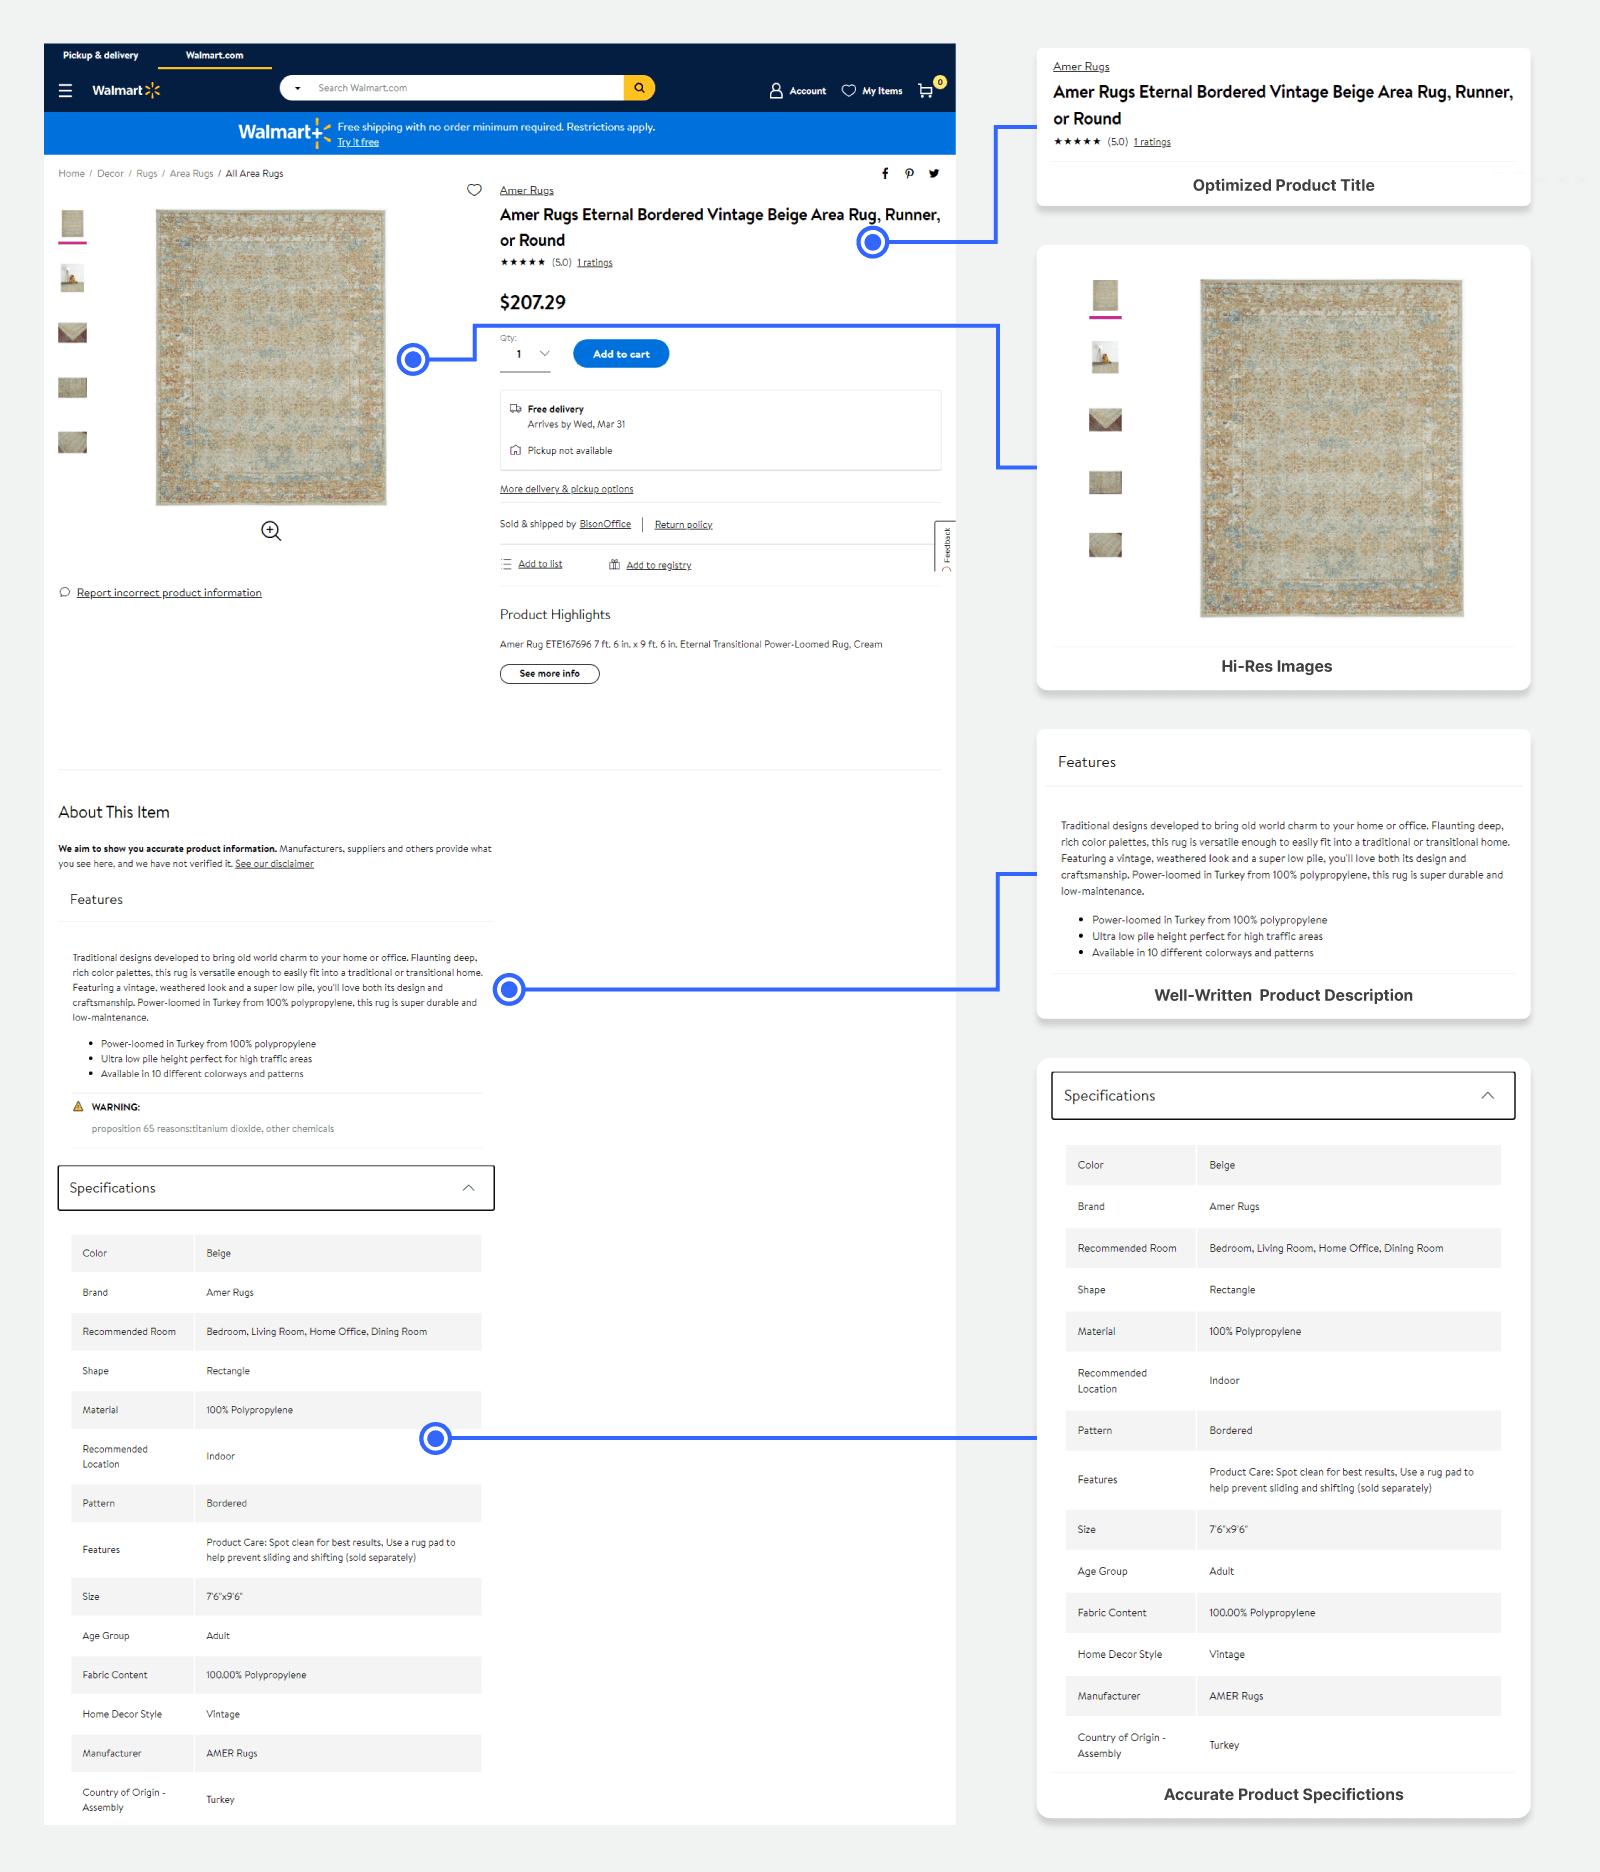Open the Account user icon
Viewport: 1600px width, 1872px height.
tap(776, 91)
